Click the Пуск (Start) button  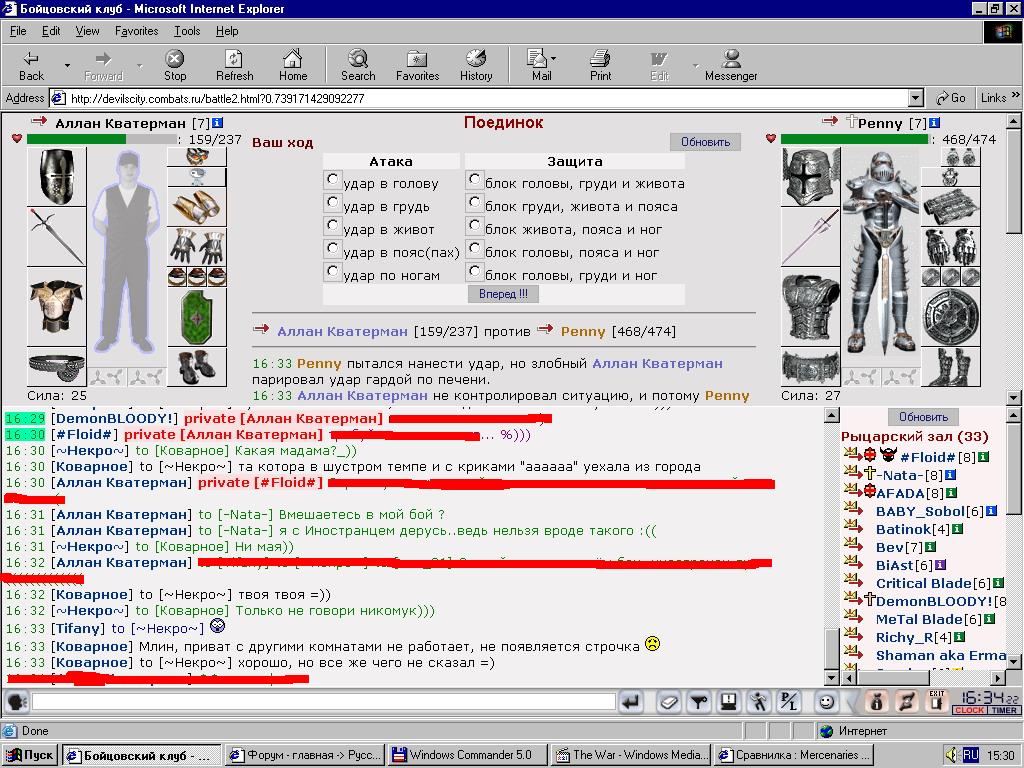pos(30,755)
